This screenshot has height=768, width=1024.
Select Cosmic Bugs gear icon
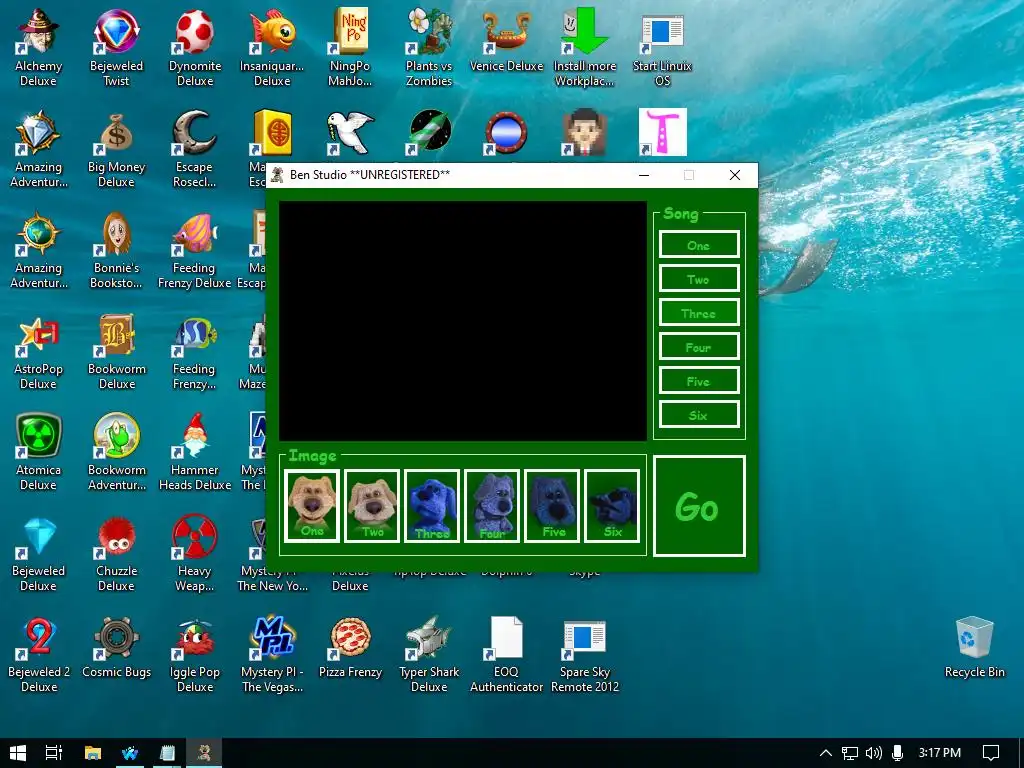pyautogui.click(x=116, y=647)
